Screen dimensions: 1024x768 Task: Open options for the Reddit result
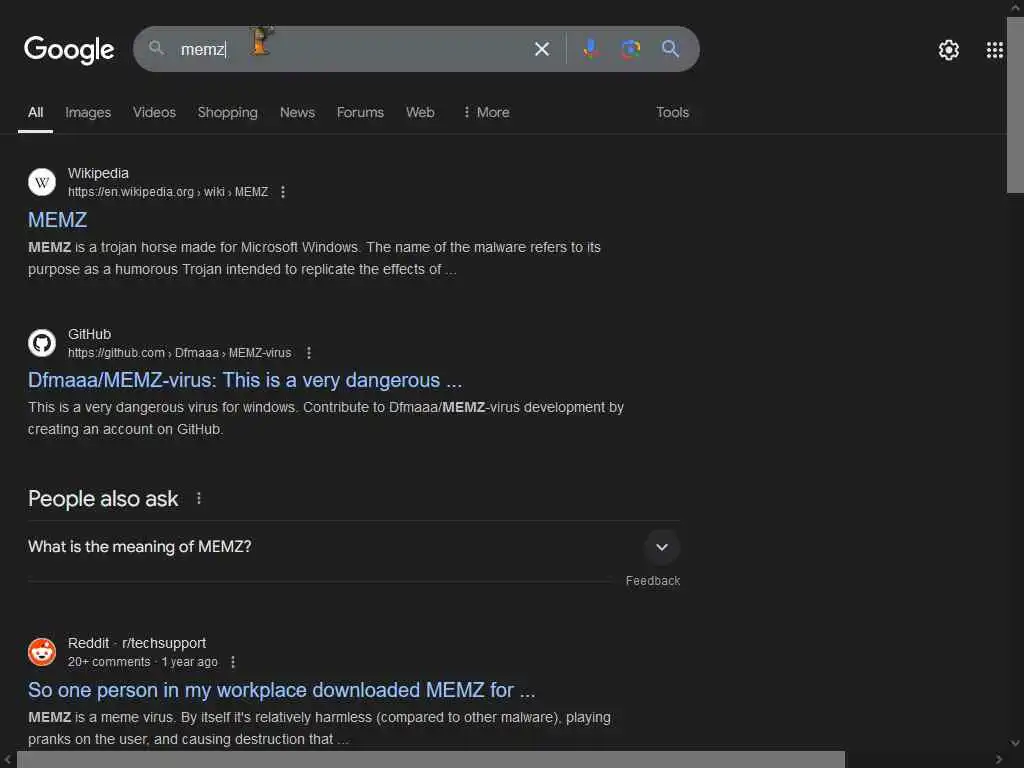[x=233, y=662]
